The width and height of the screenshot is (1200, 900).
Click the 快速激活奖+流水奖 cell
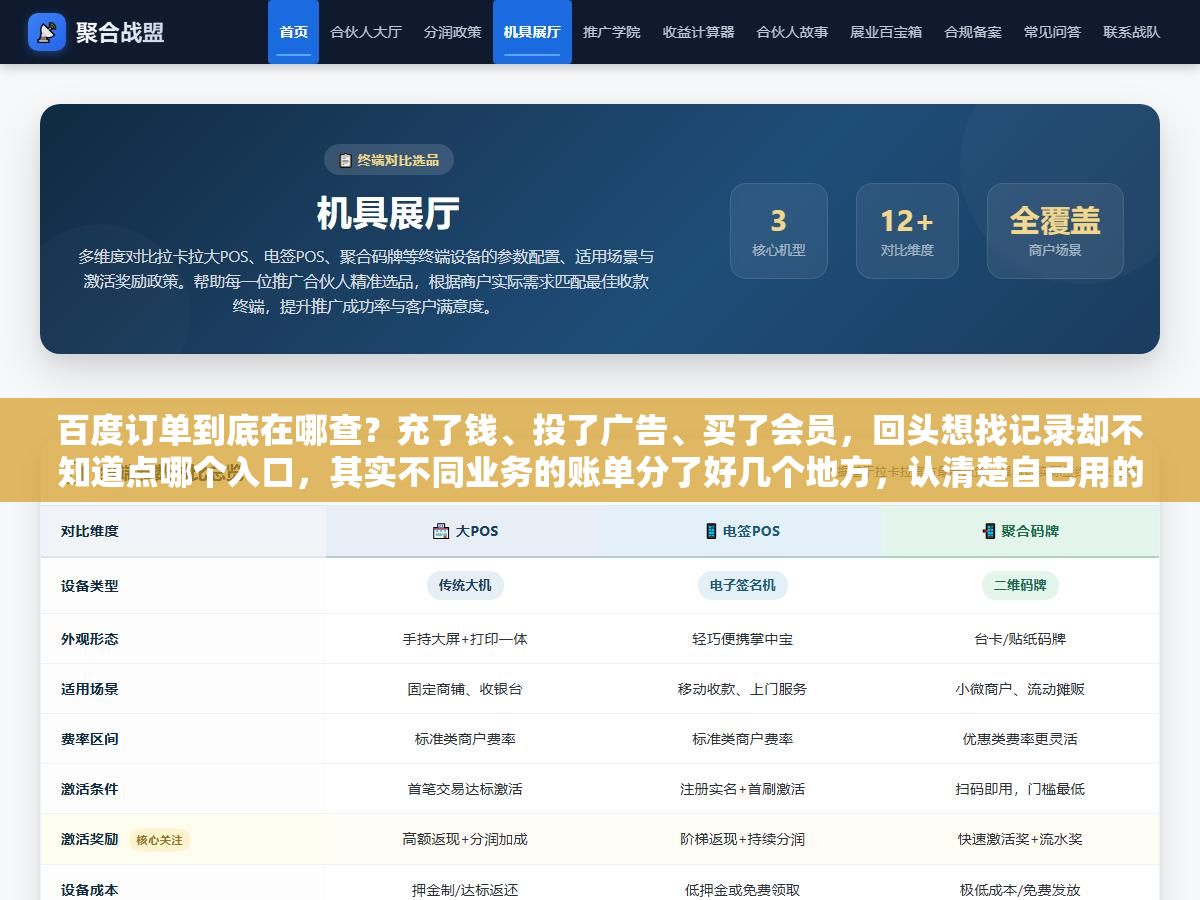pos(1020,839)
